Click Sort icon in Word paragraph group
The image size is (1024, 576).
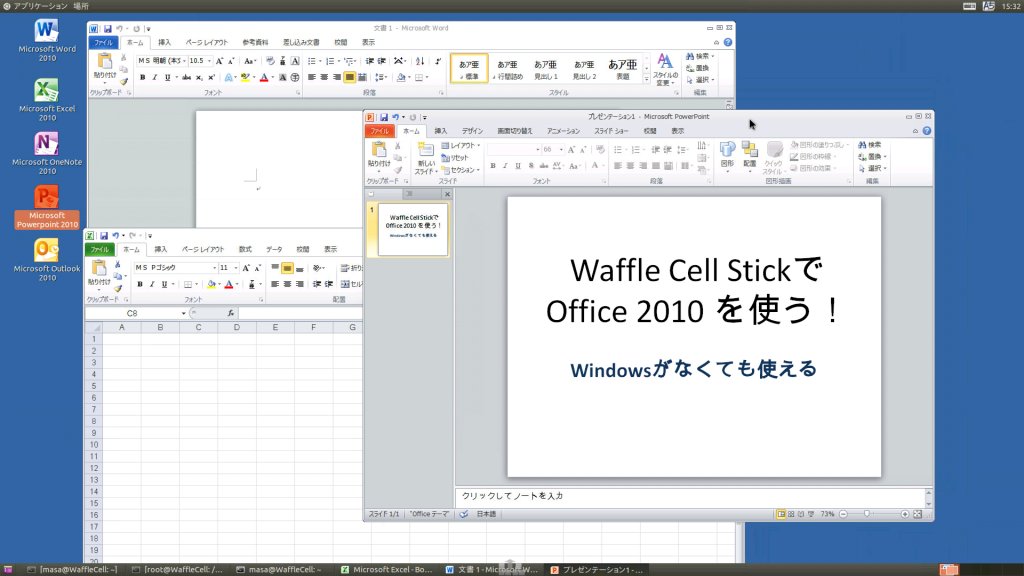[x=420, y=61]
